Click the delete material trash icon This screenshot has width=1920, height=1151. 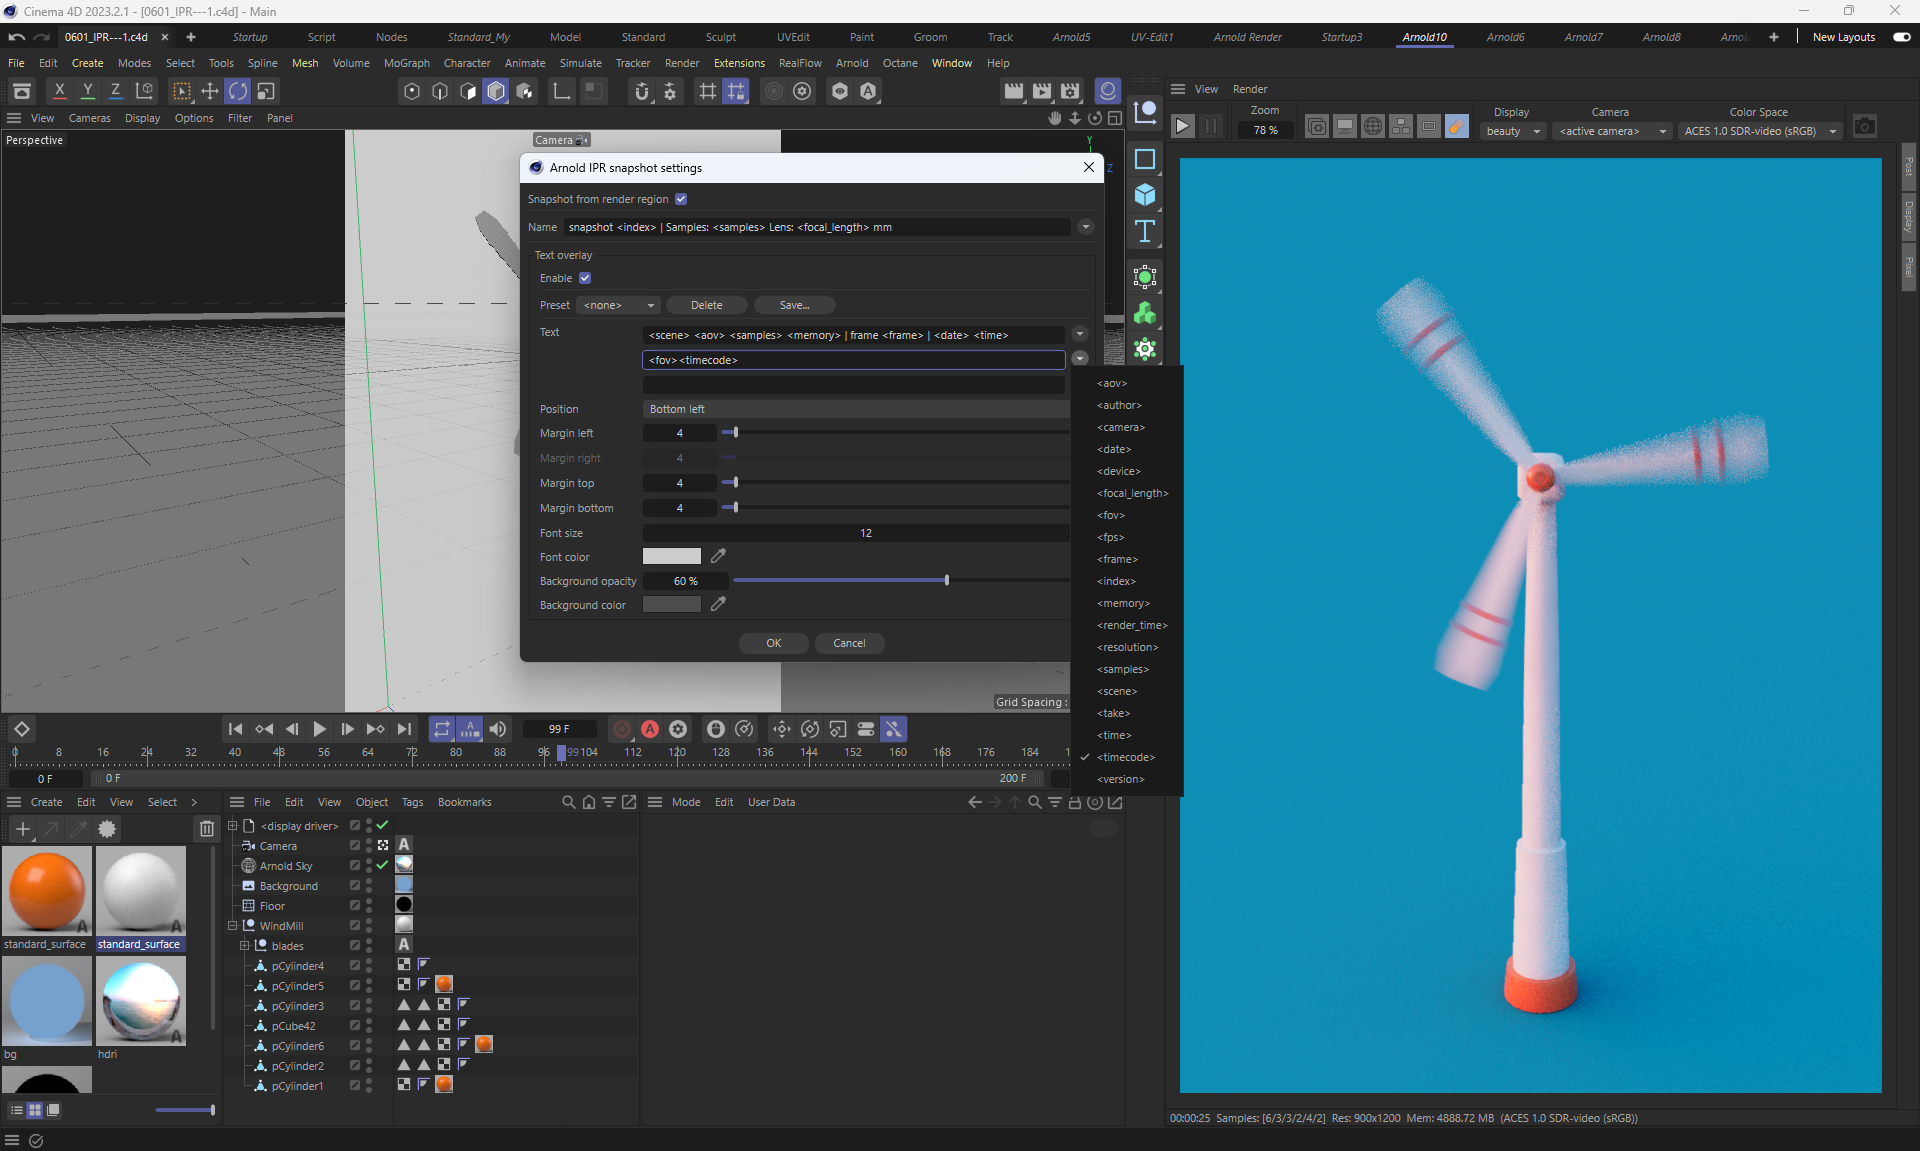(206, 828)
